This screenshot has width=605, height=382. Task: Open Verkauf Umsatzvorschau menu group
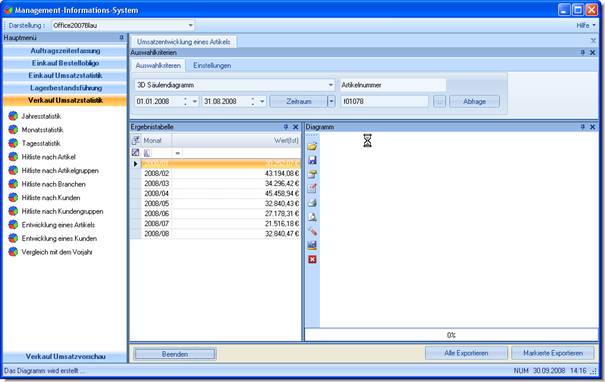[x=65, y=357]
